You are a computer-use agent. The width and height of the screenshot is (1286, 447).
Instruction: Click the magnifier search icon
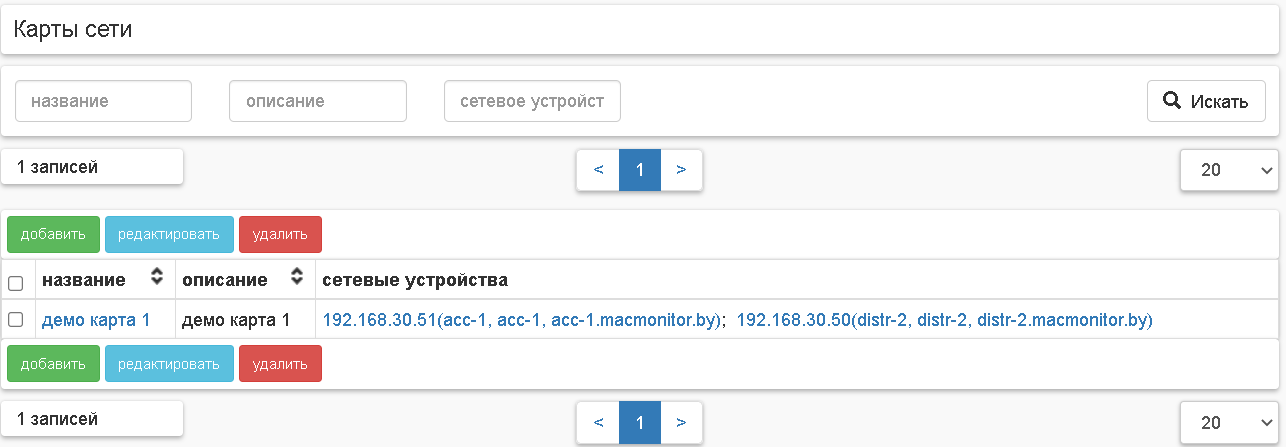pyautogui.click(x=1172, y=101)
